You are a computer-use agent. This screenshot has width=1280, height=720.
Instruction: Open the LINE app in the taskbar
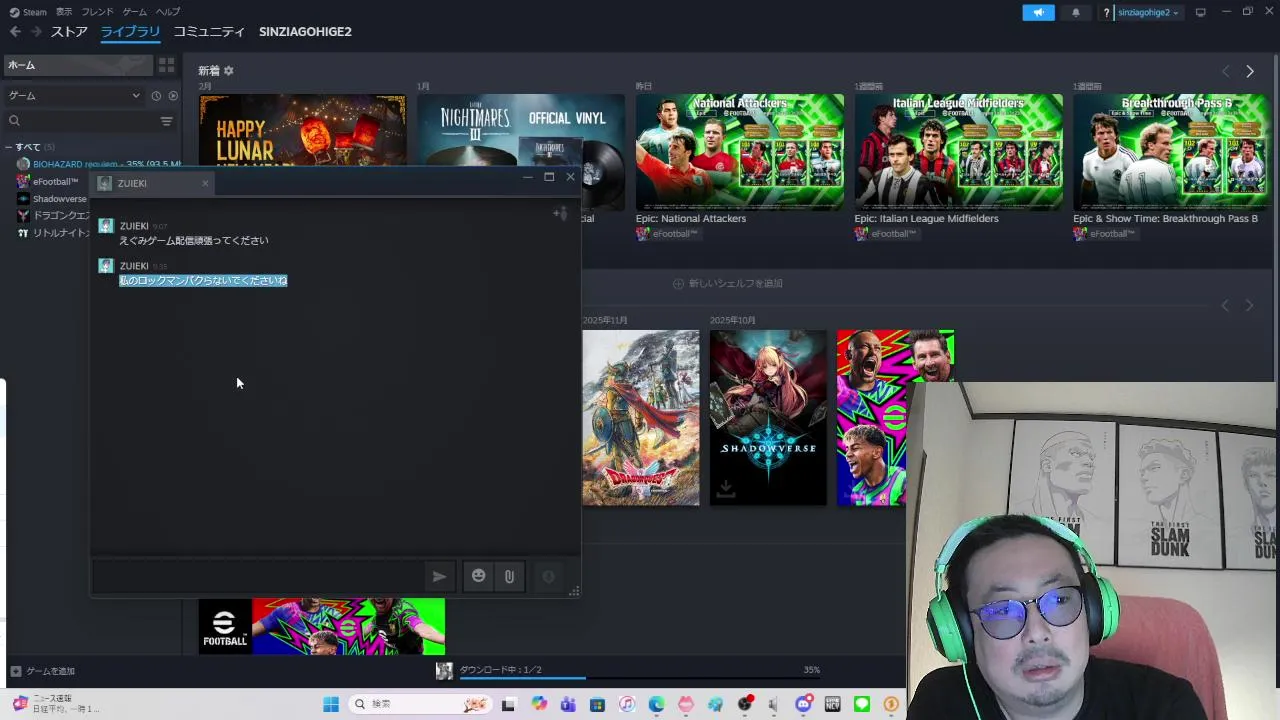pos(862,704)
